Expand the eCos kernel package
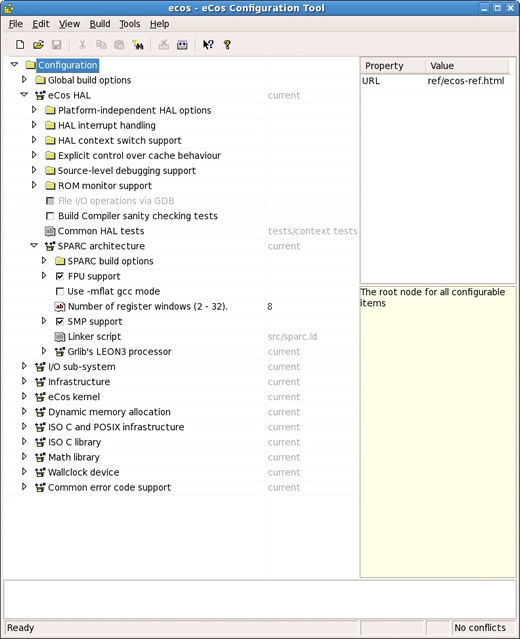Image resolution: width=520 pixels, height=639 pixels. (x=24, y=396)
